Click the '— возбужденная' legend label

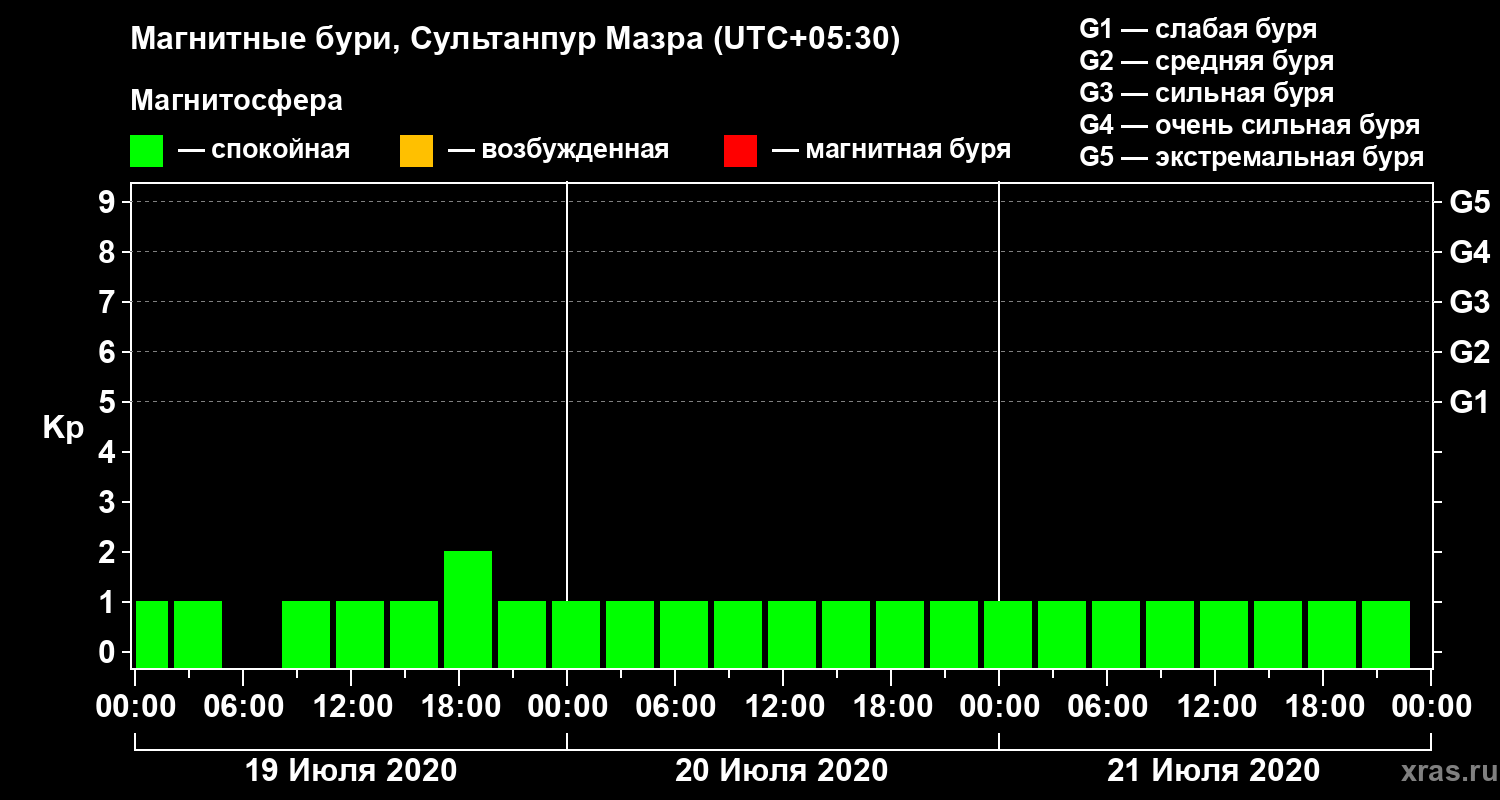[558, 151]
